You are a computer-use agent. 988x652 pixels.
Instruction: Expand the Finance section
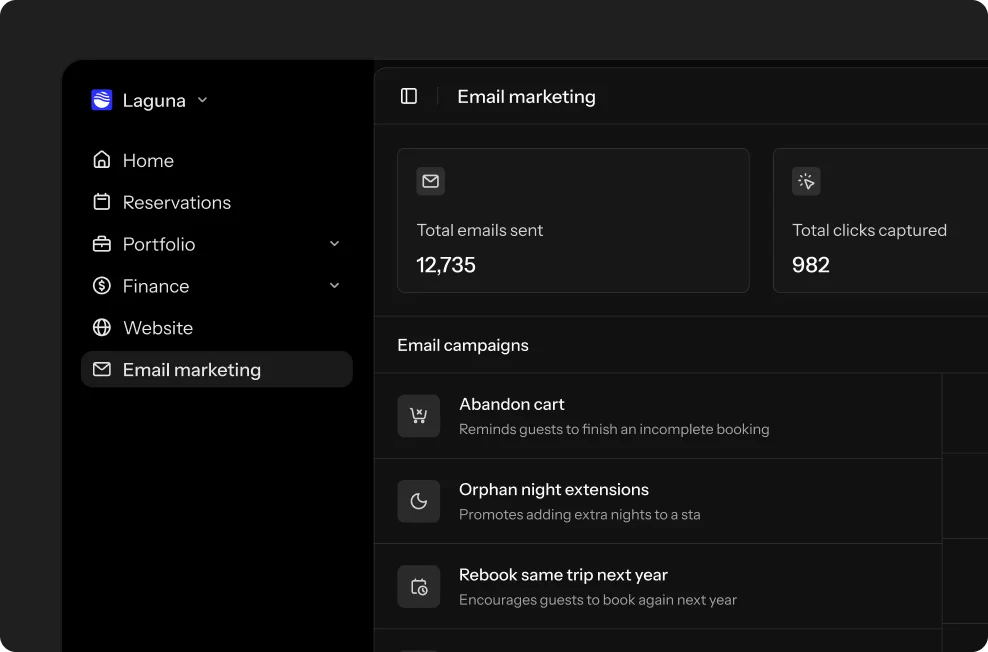pos(334,286)
